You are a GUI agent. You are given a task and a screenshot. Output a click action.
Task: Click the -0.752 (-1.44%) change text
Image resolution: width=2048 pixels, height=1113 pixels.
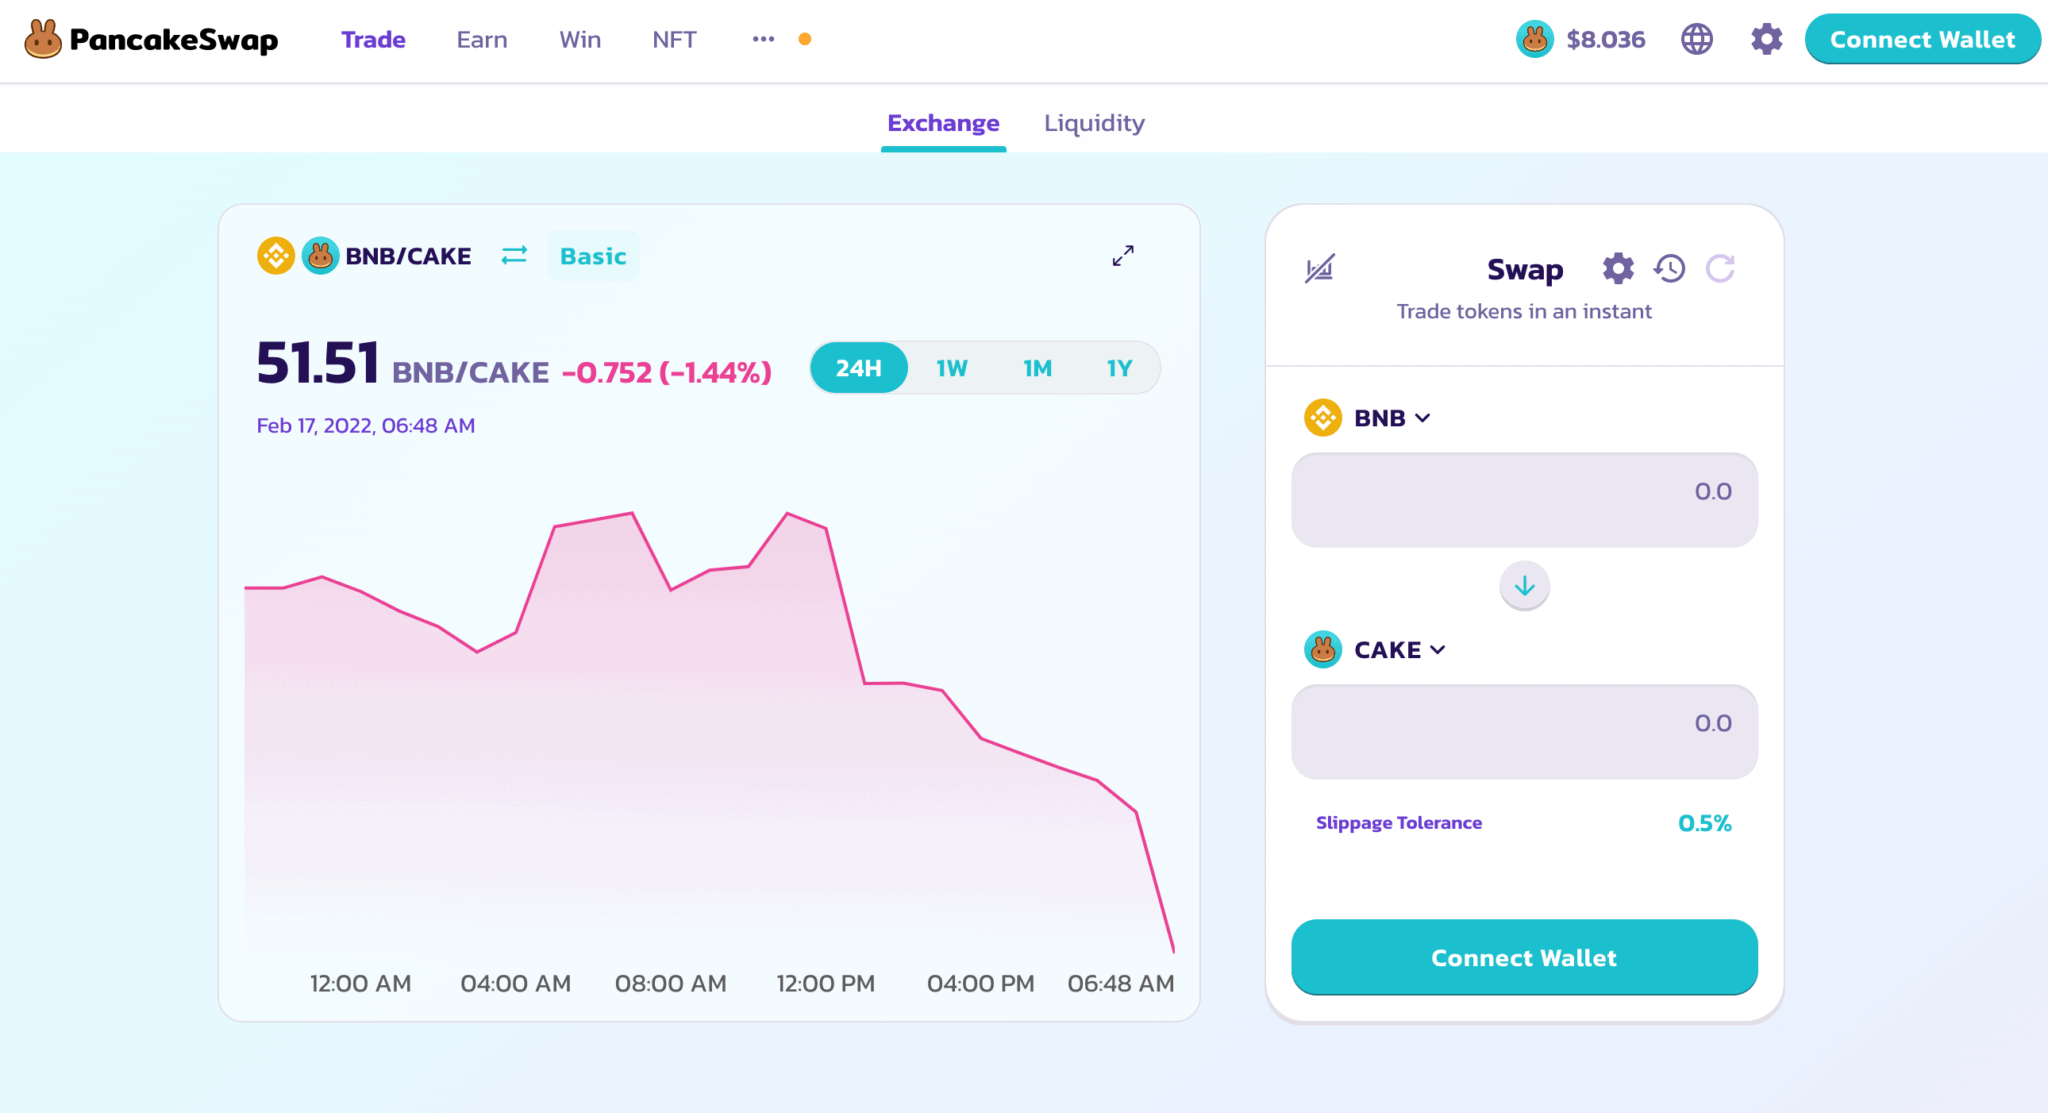pos(666,372)
